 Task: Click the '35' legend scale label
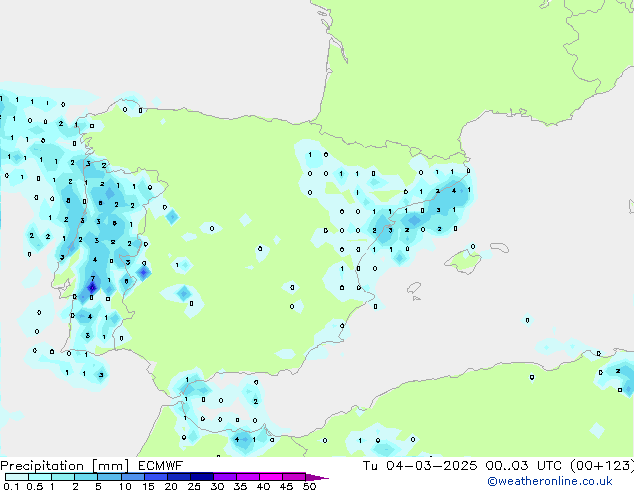tap(240, 486)
